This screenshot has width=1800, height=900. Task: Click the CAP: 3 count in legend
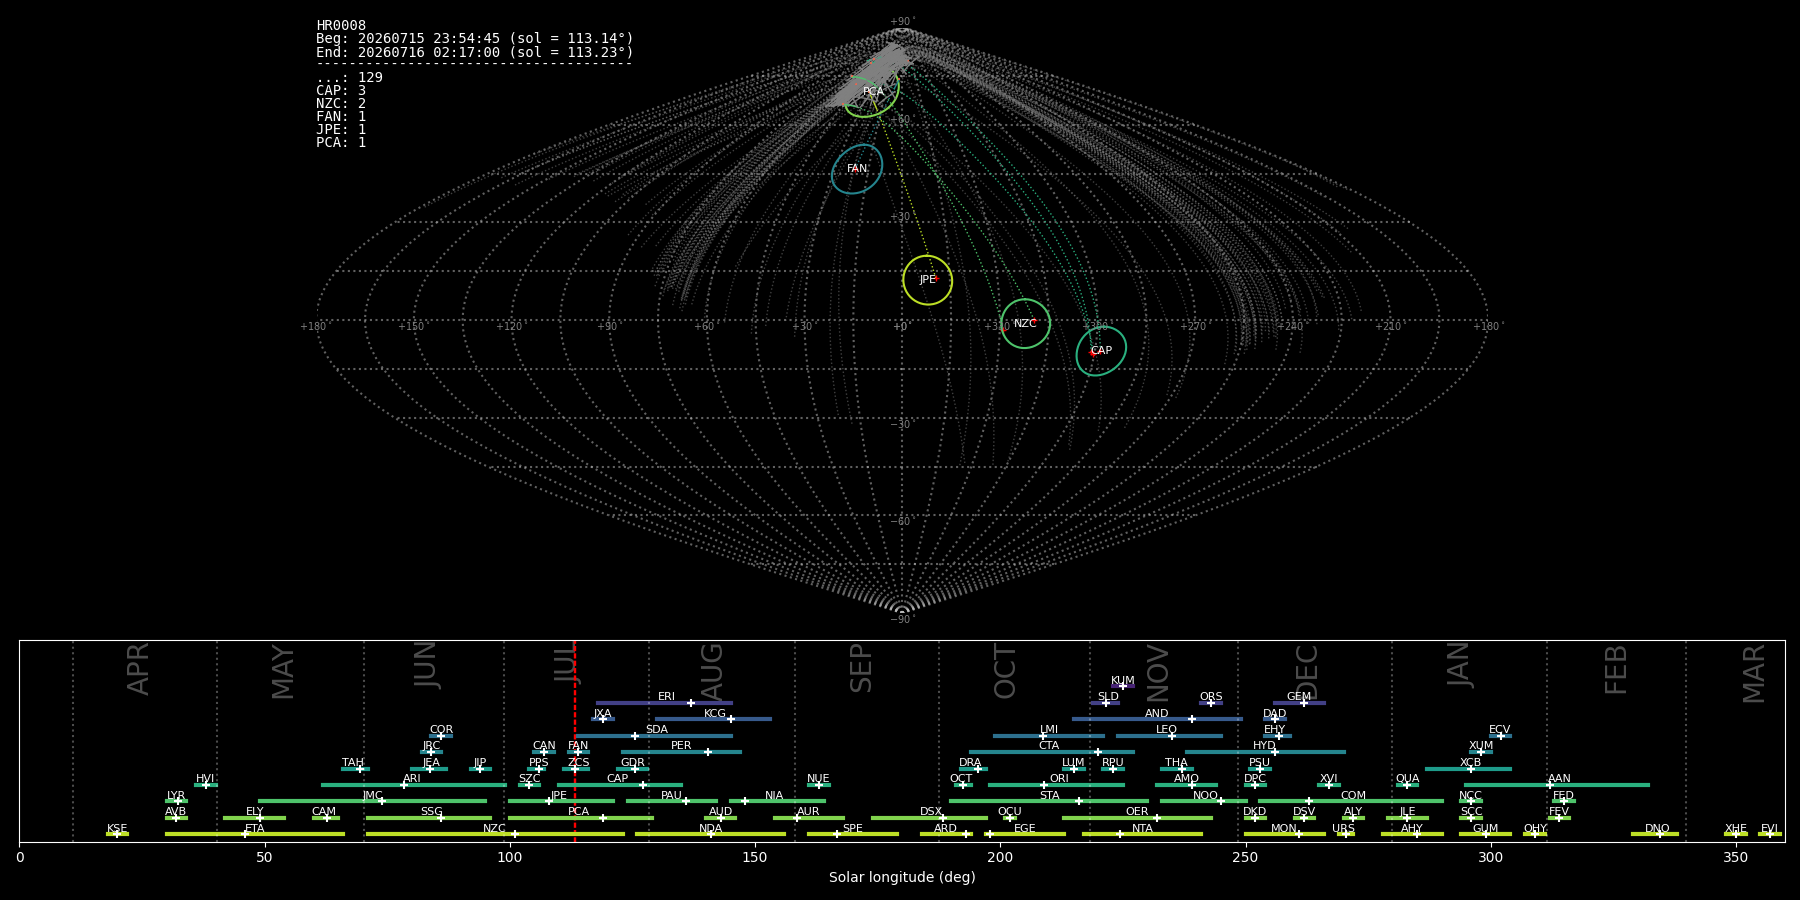341,91
